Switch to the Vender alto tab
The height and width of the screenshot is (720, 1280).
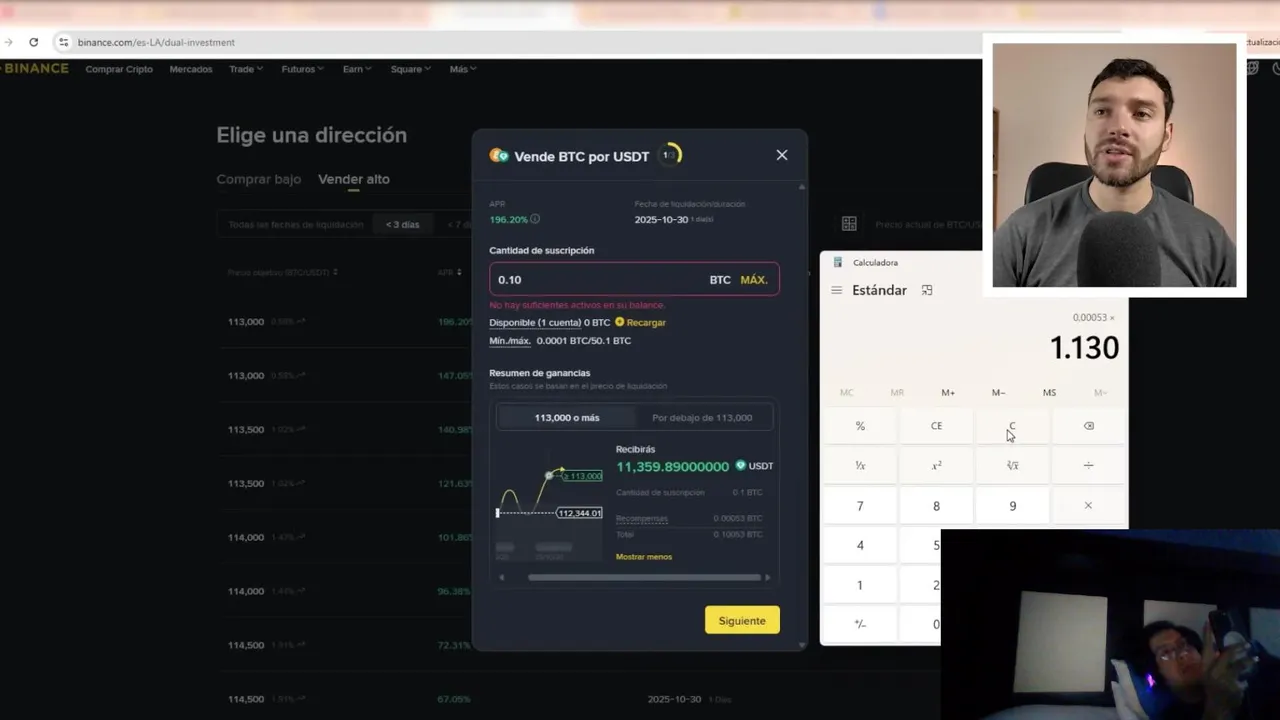click(354, 179)
